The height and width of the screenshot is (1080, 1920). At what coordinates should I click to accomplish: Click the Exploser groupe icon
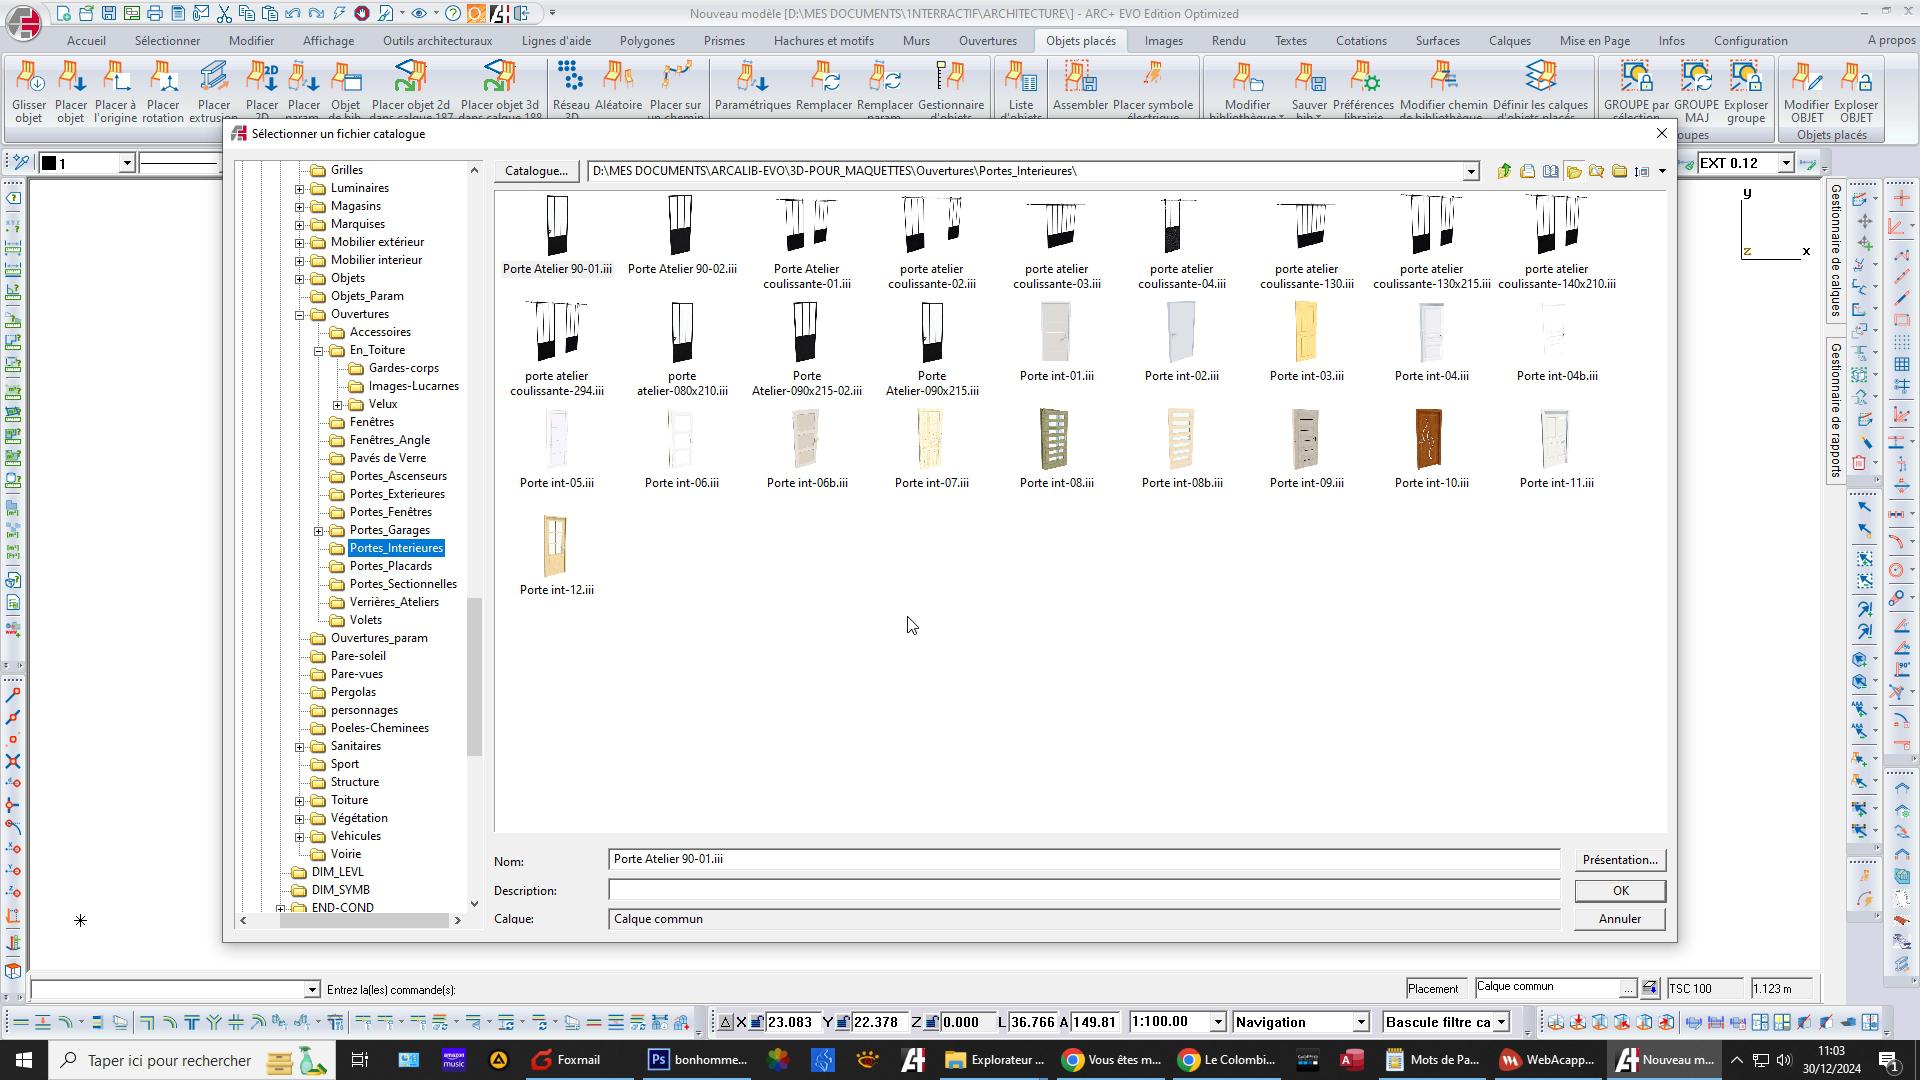1745,90
